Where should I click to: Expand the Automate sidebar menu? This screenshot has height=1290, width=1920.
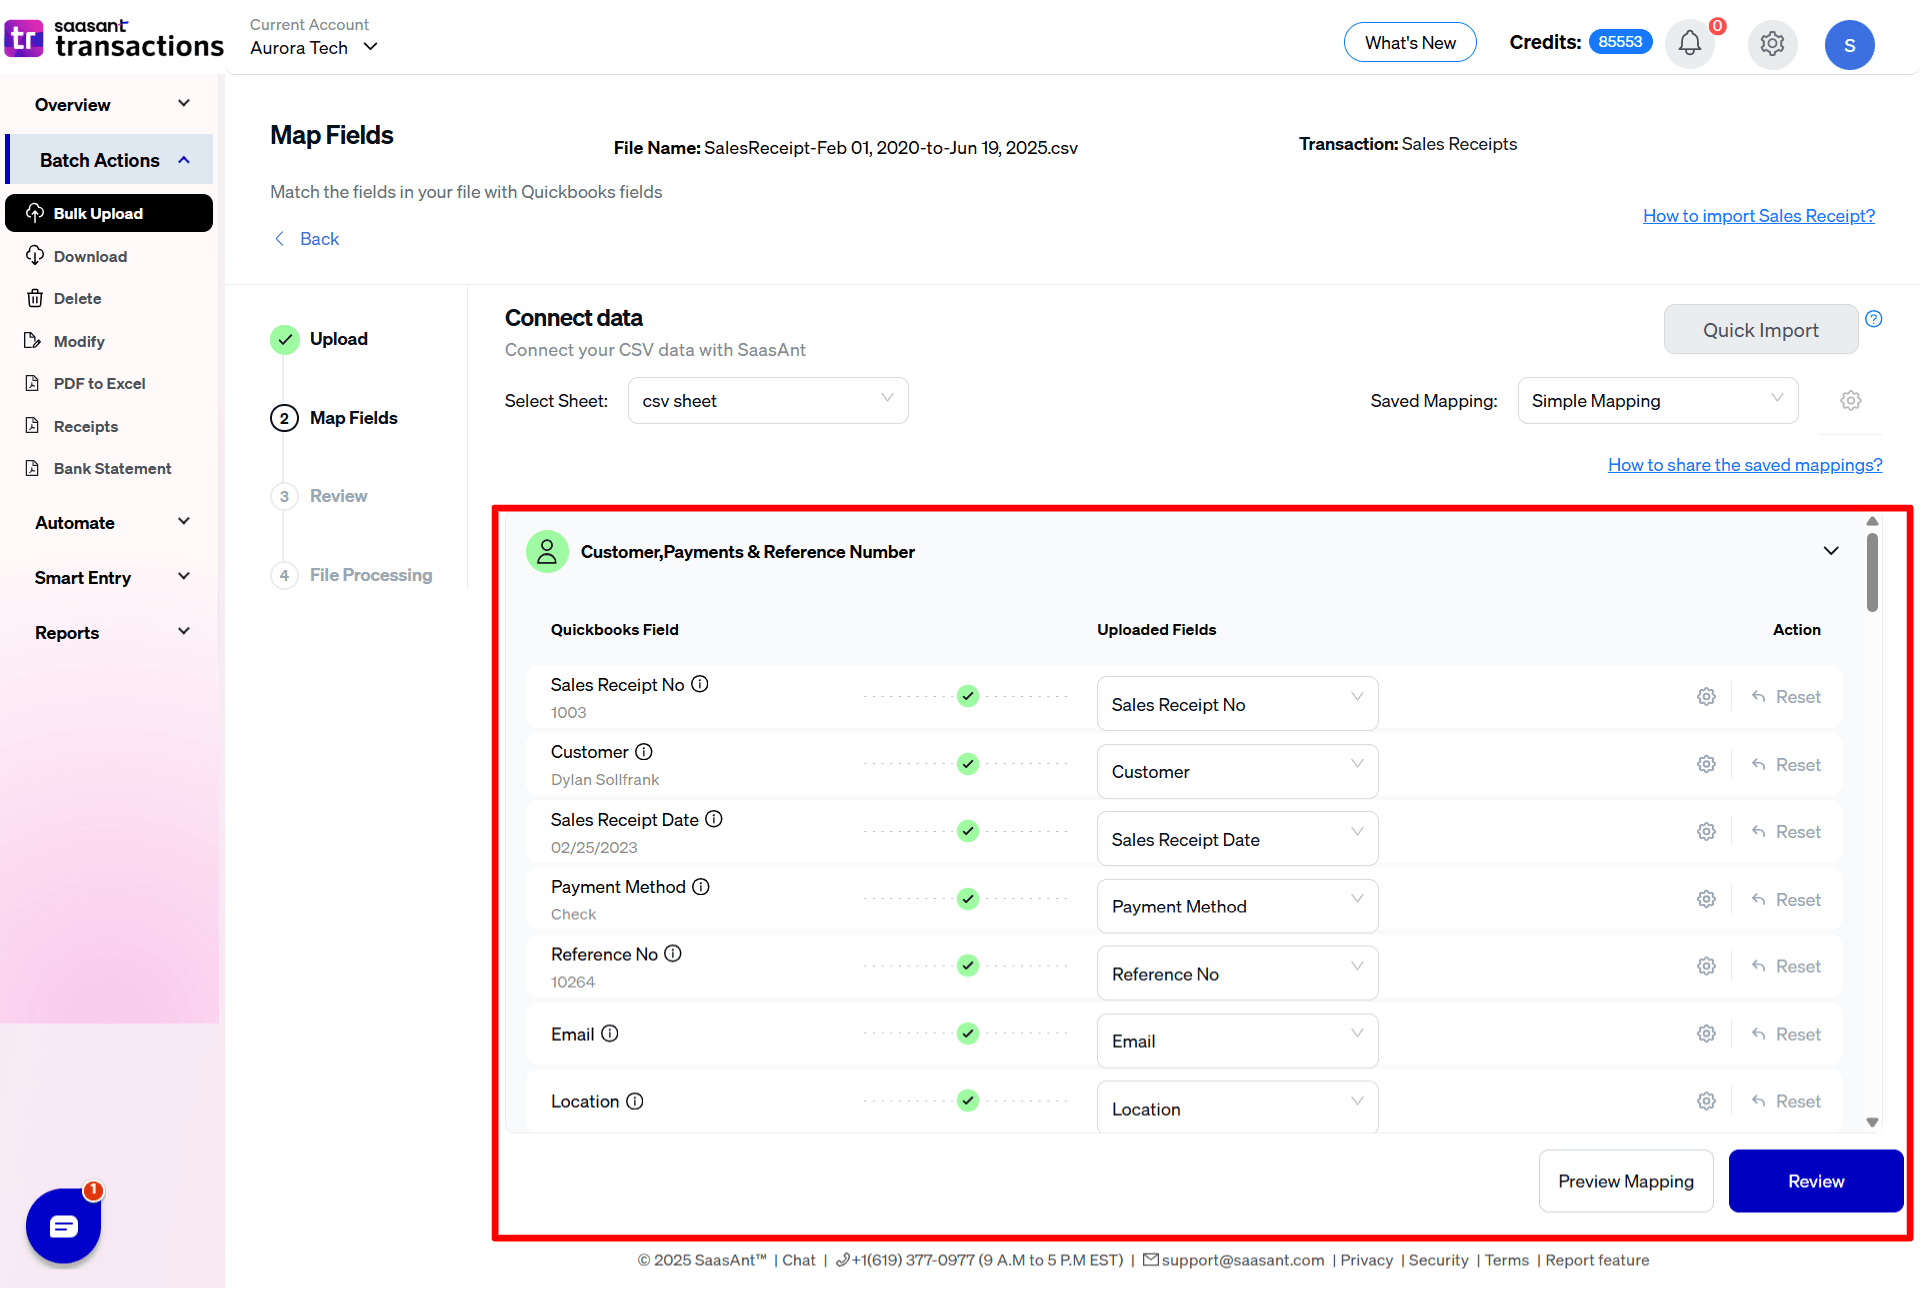[110, 522]
